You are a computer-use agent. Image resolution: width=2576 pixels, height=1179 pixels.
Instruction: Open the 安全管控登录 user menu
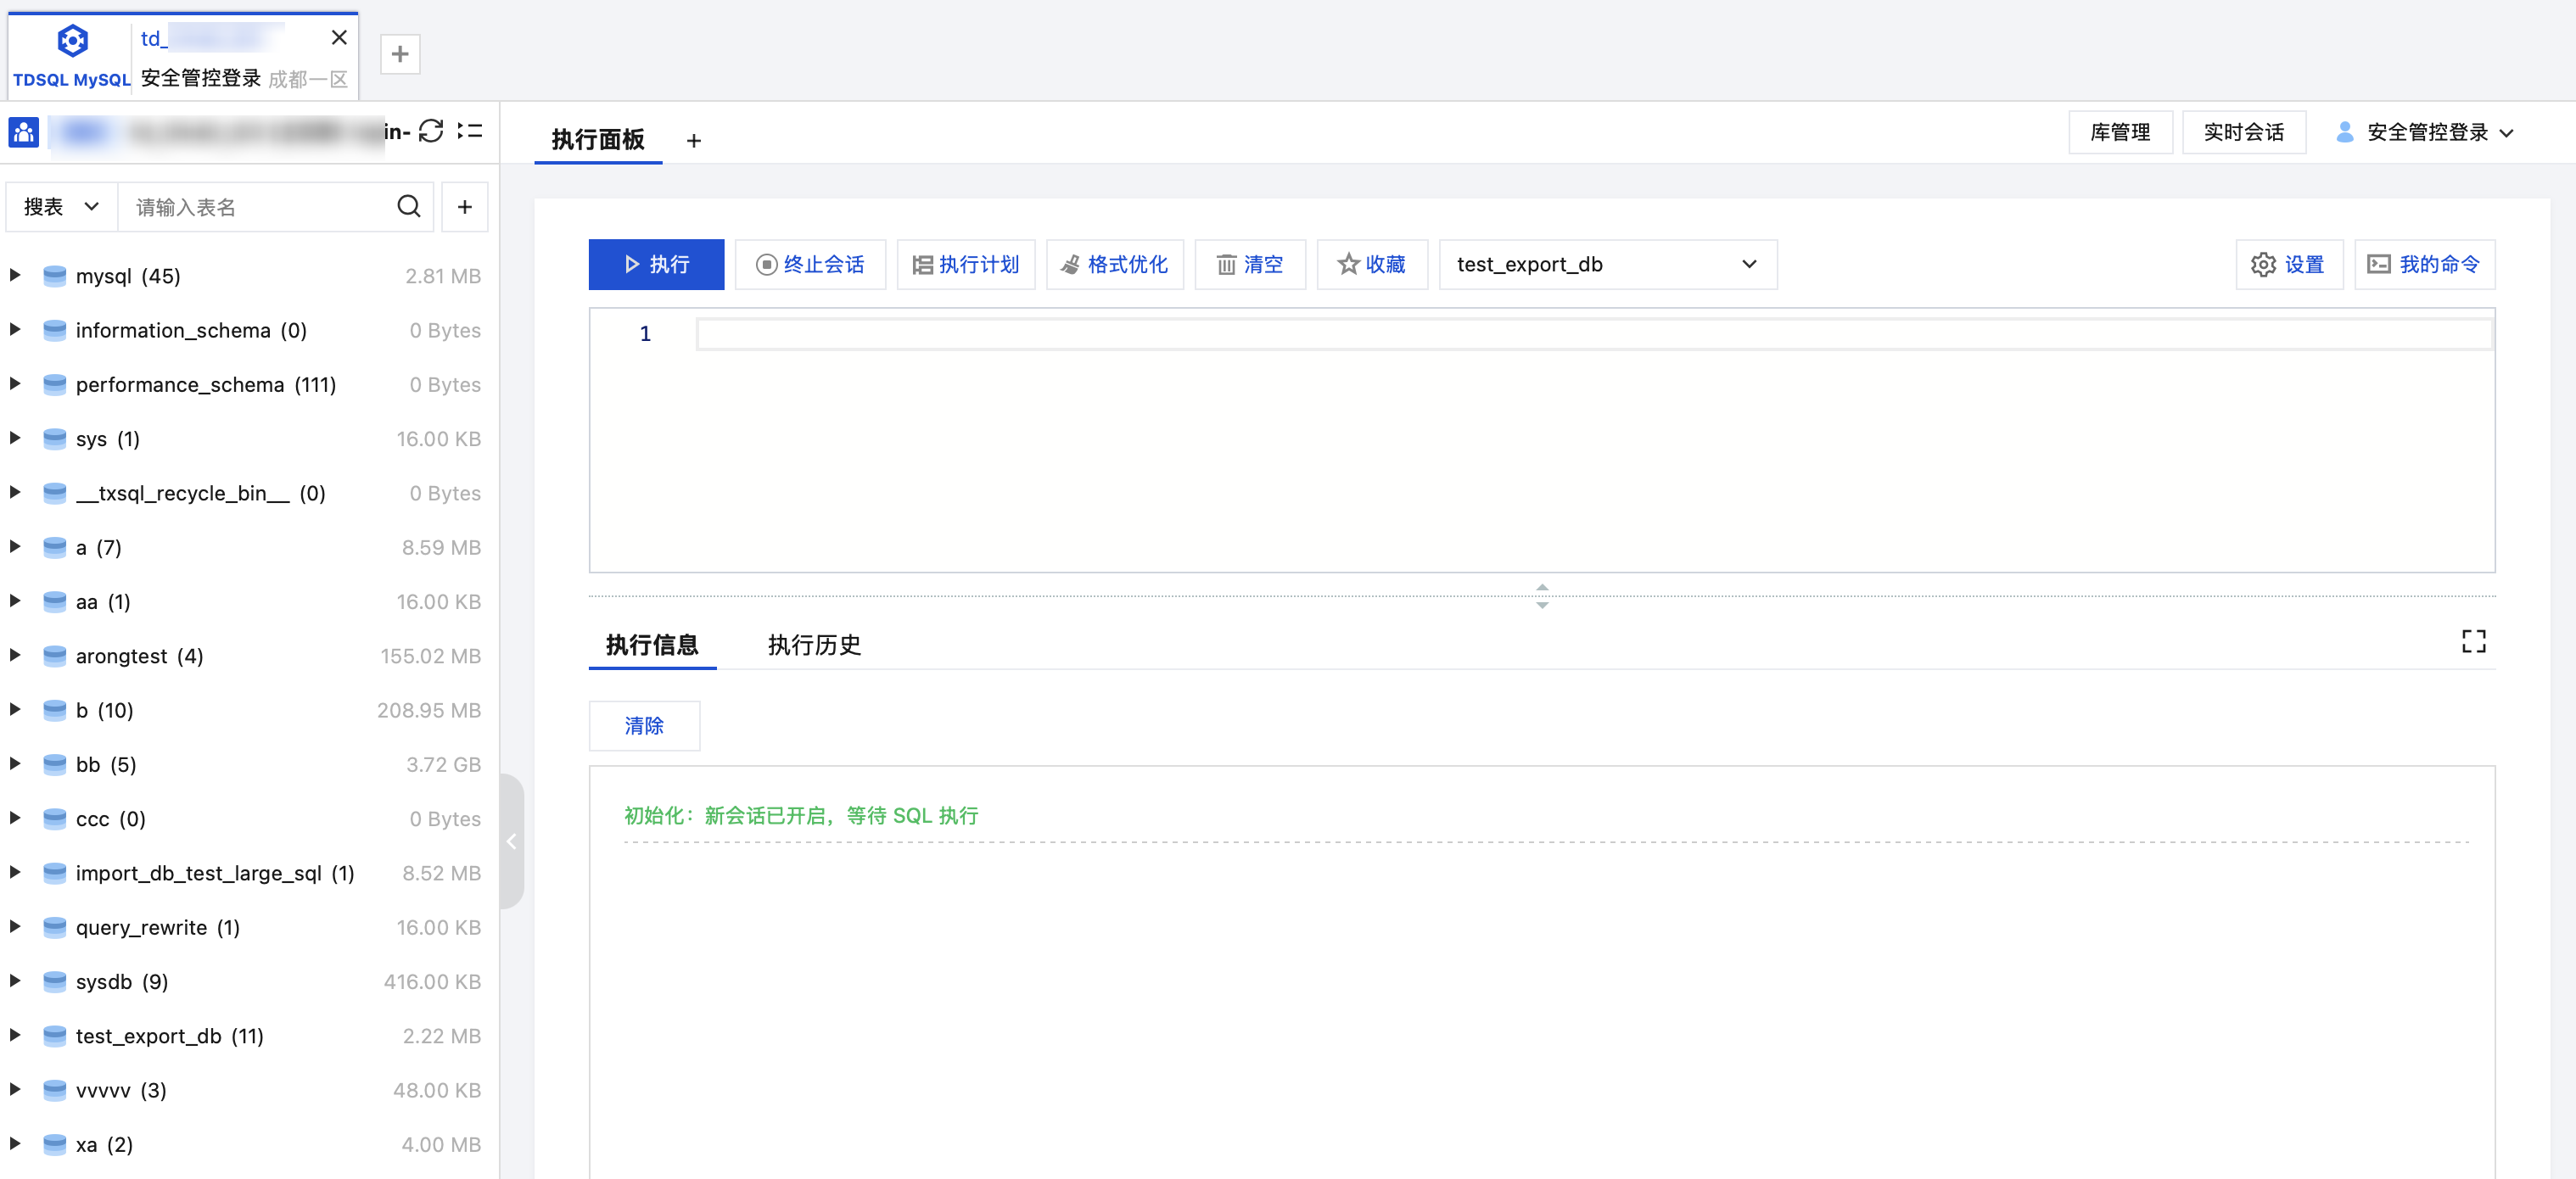(2425, 133)
